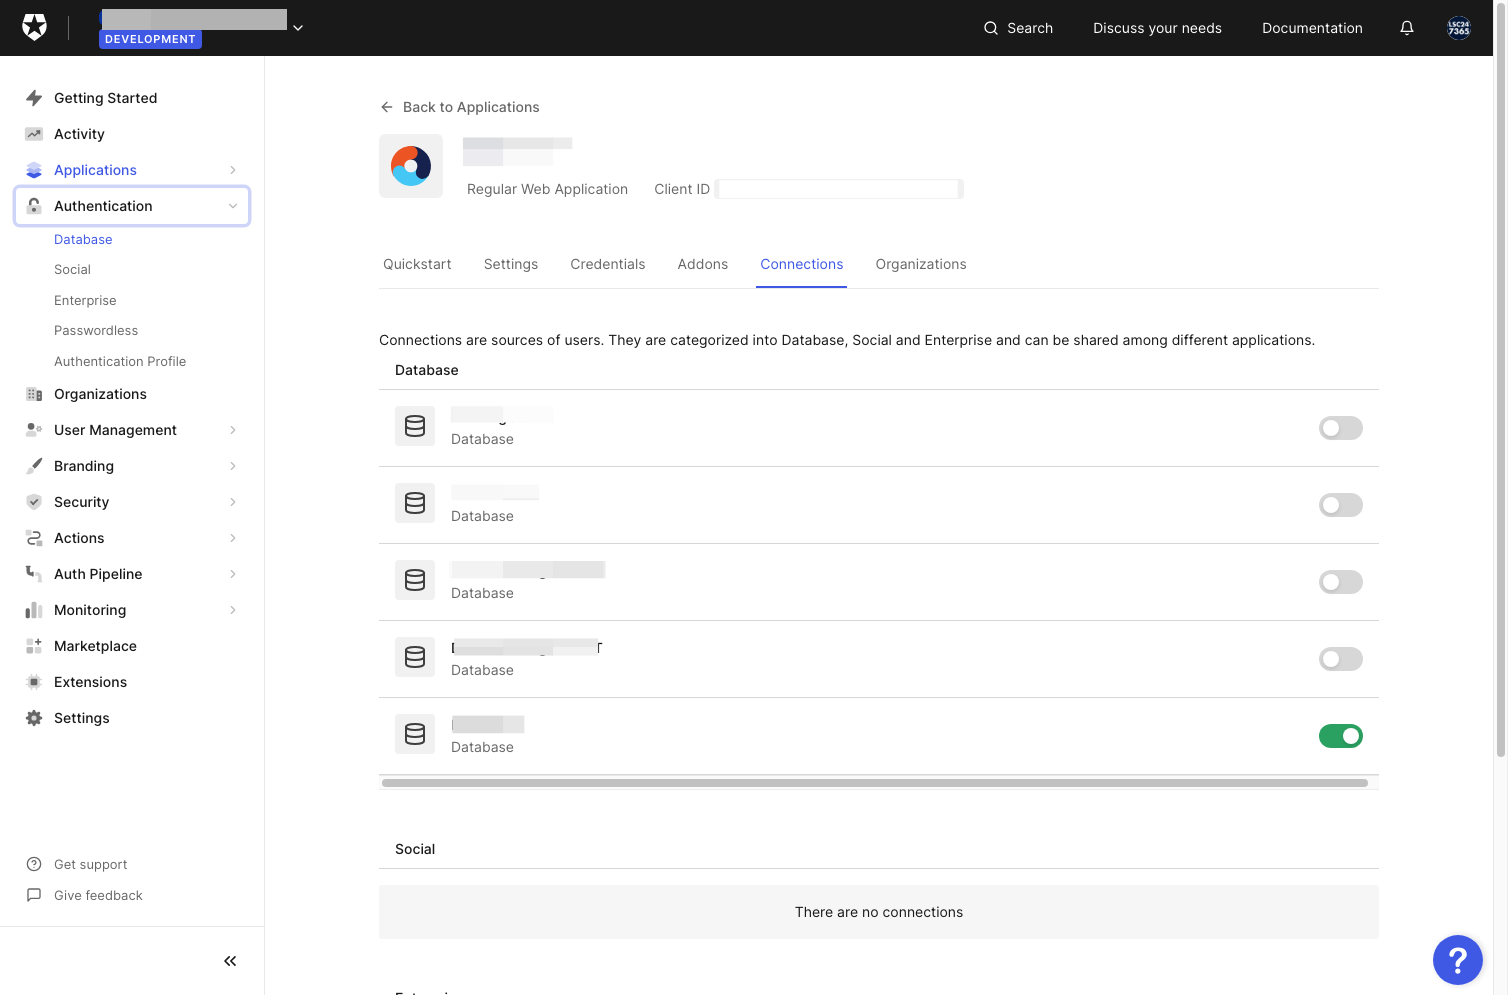Click the Getting Started lightning icon

[x=34, y=98]
